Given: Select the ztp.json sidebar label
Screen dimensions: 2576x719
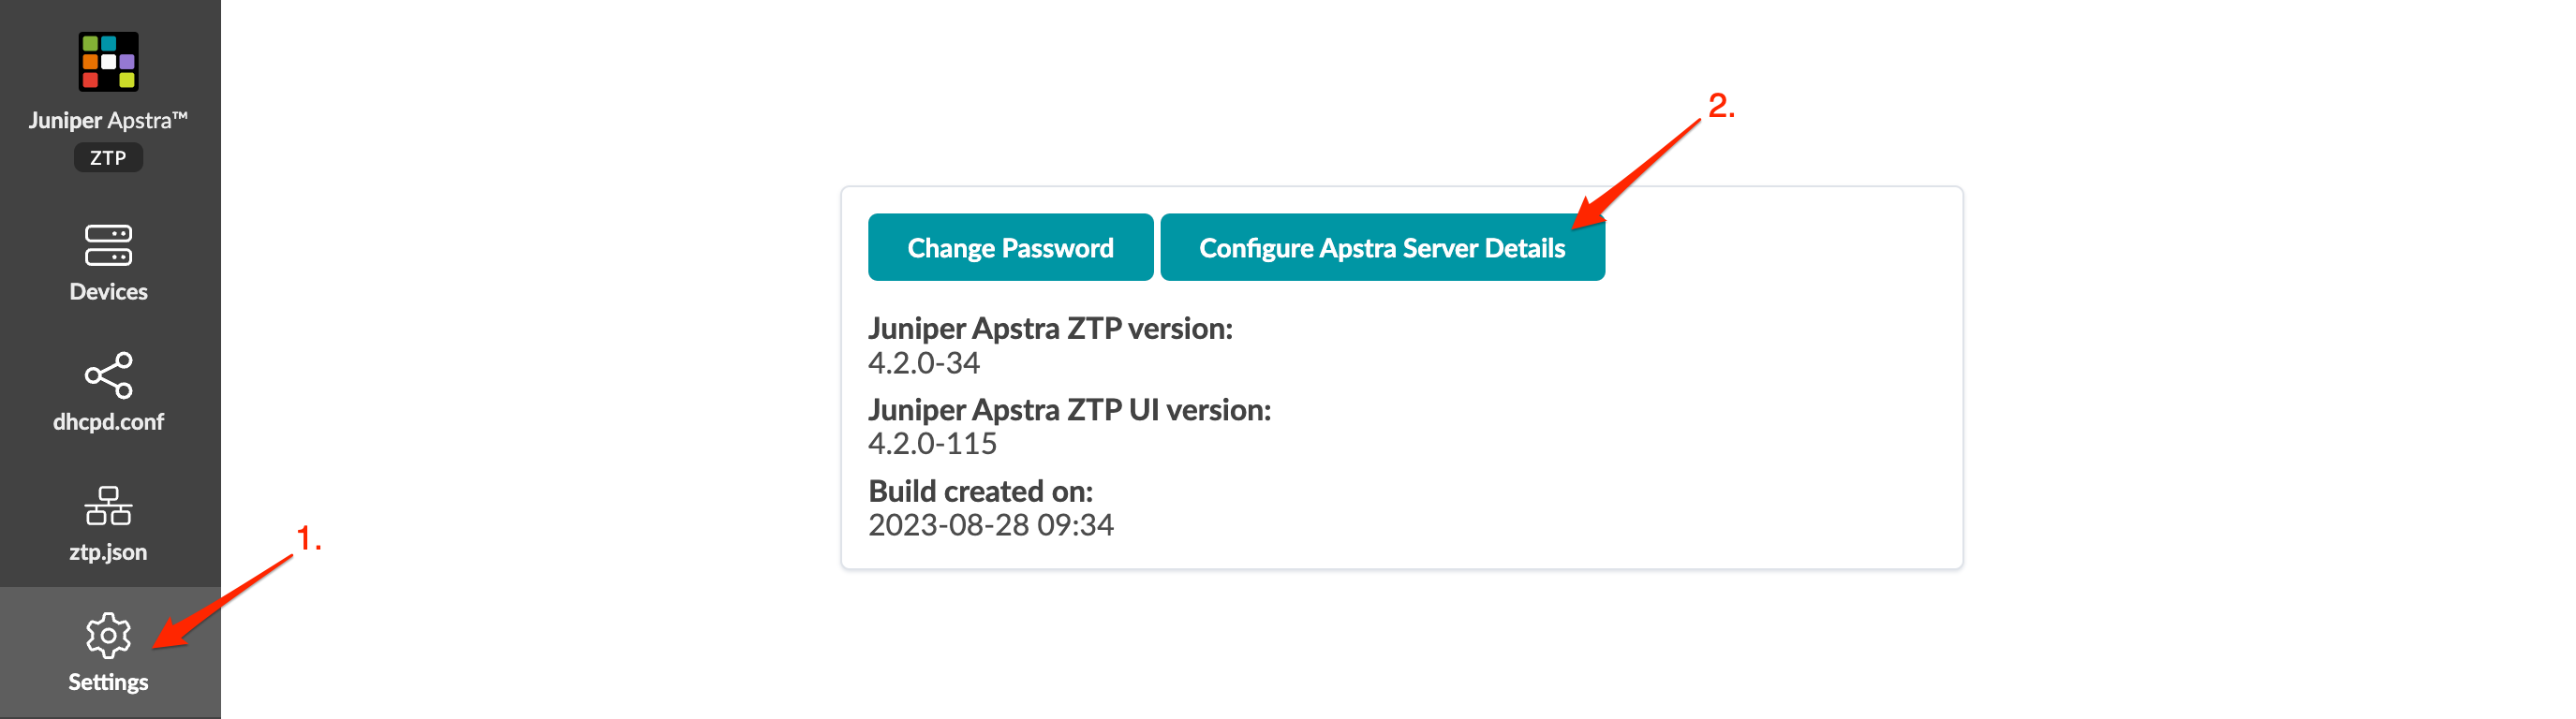Looking at the screenshot, I should (x=108, y=552).
